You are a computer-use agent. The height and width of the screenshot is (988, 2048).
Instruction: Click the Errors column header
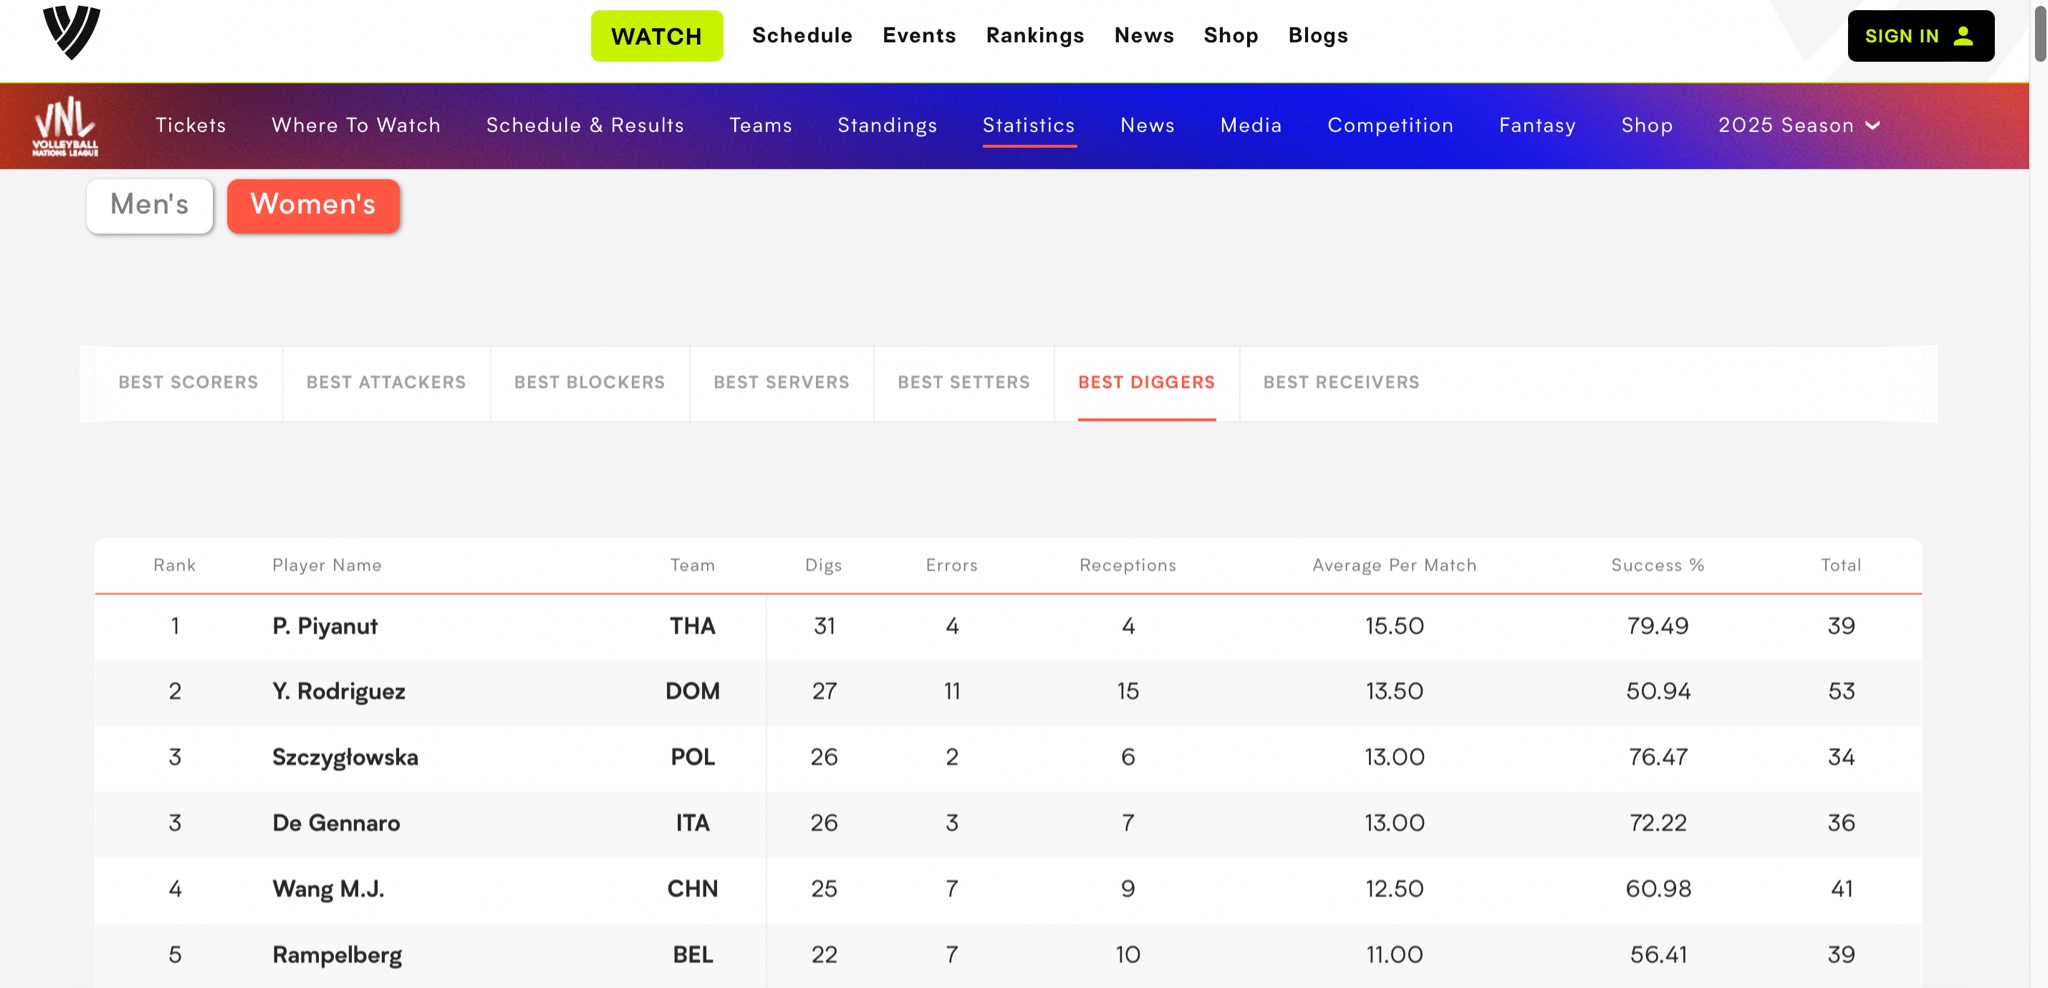click(951, 565)
